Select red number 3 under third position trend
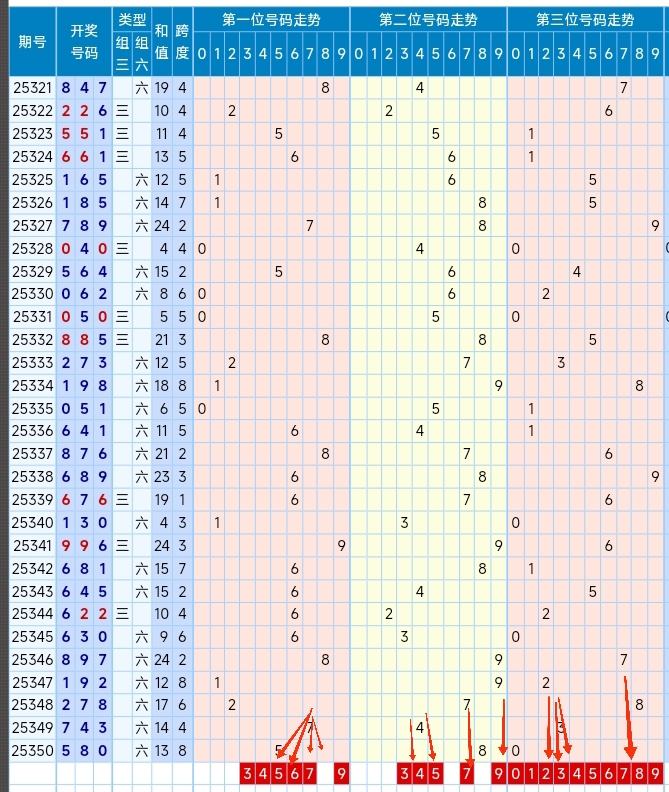669x792 pixels. click(561, 773)
